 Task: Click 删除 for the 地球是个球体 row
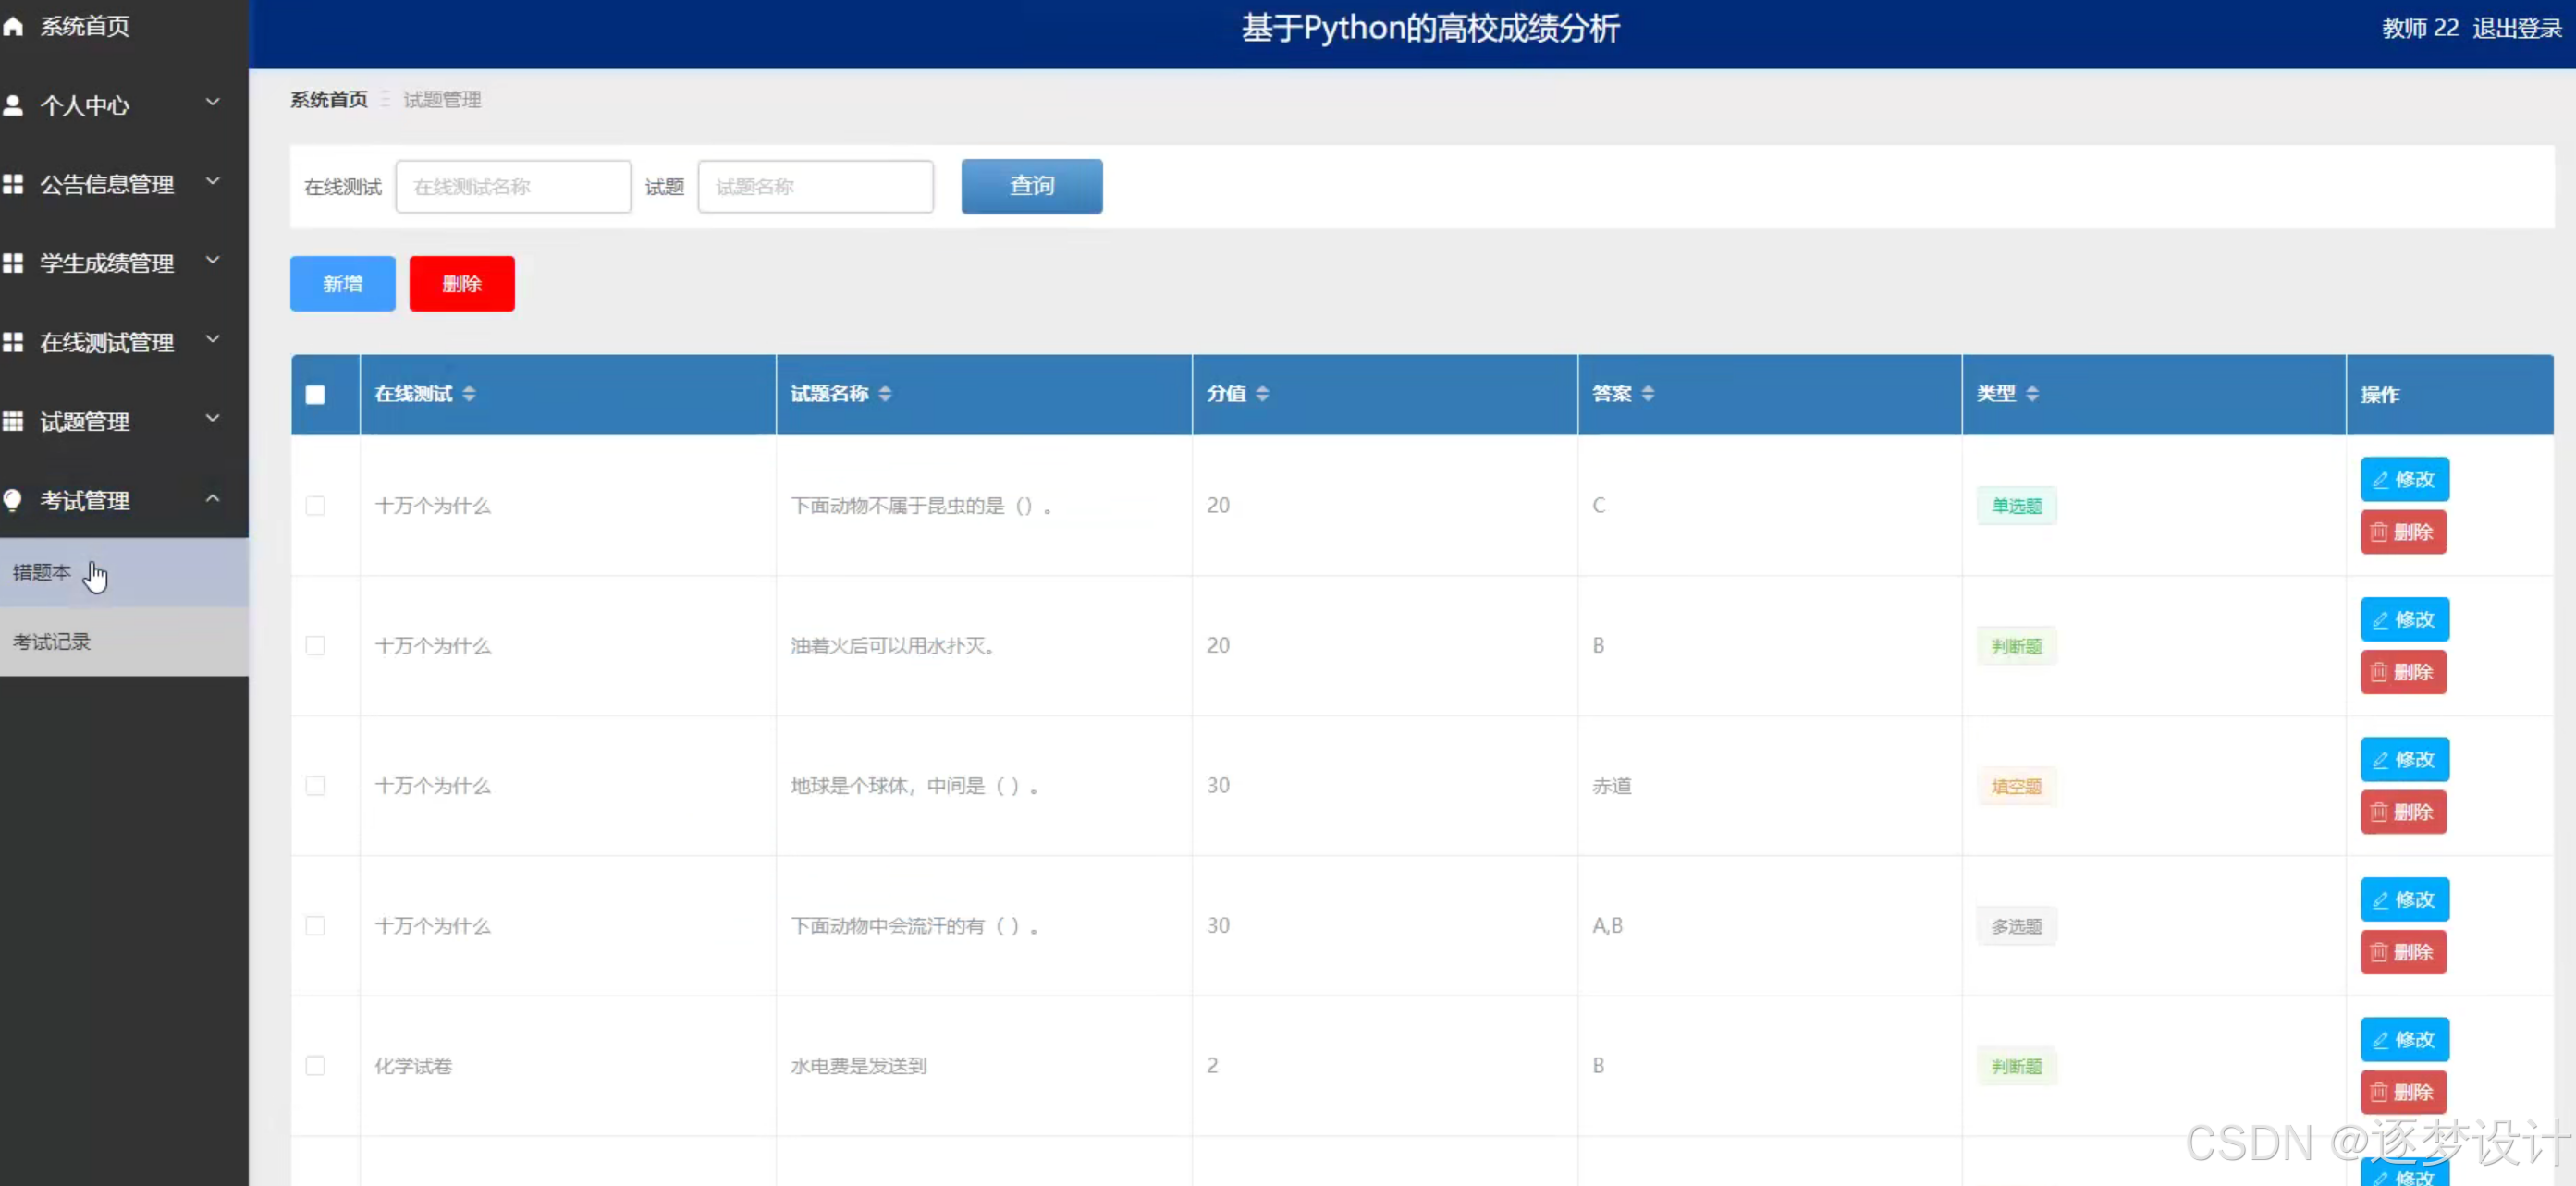2403,812
